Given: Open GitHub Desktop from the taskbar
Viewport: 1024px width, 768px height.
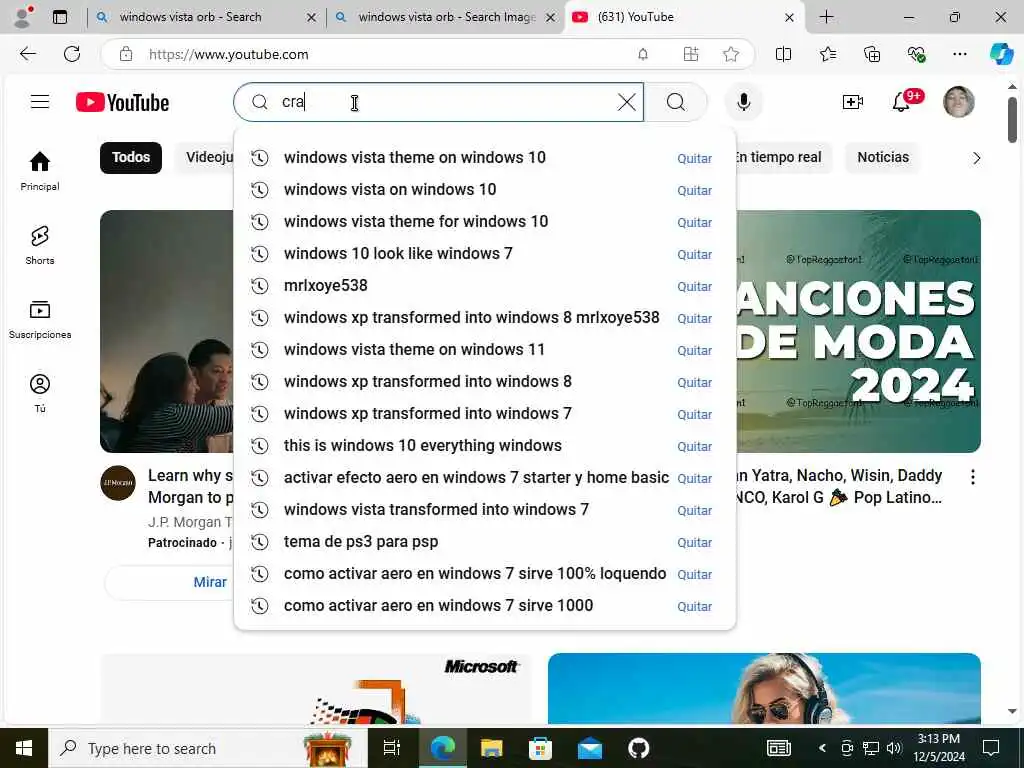Looking at the screenshot, I should pyautogui.click(x=638, y=748).
